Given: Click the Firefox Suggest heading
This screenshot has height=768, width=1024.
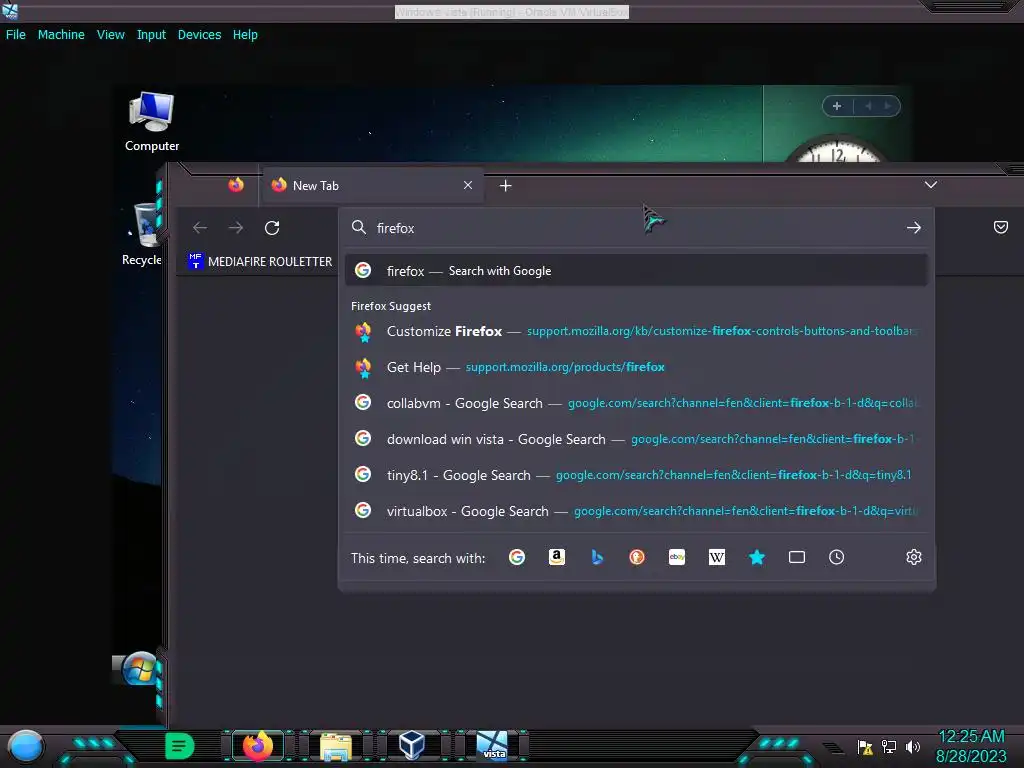Looking at the screenshot, I should pos(391,306).
